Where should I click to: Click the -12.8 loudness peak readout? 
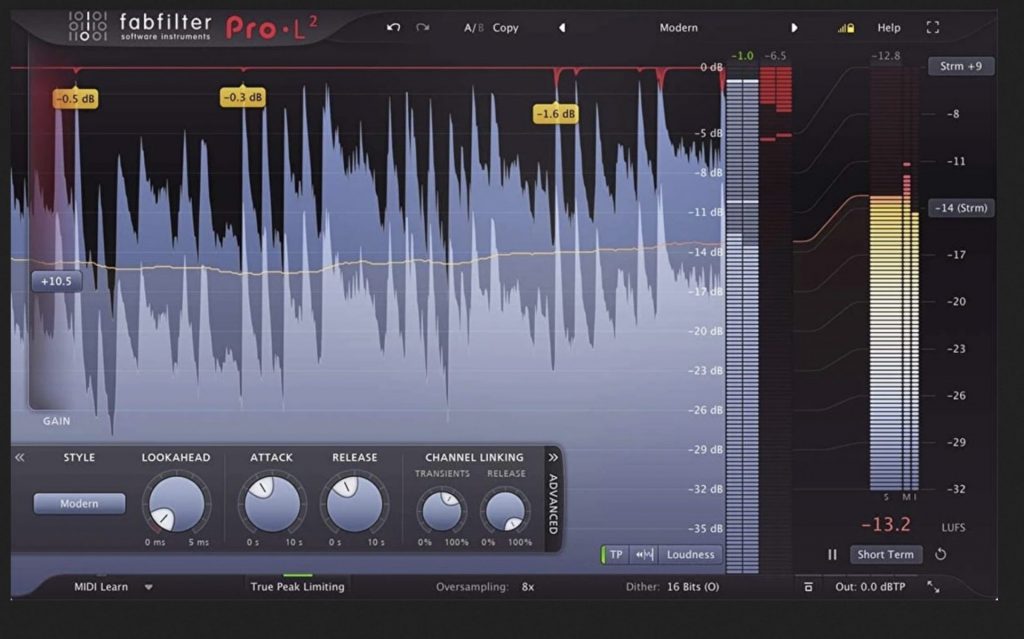pos(886,56)
